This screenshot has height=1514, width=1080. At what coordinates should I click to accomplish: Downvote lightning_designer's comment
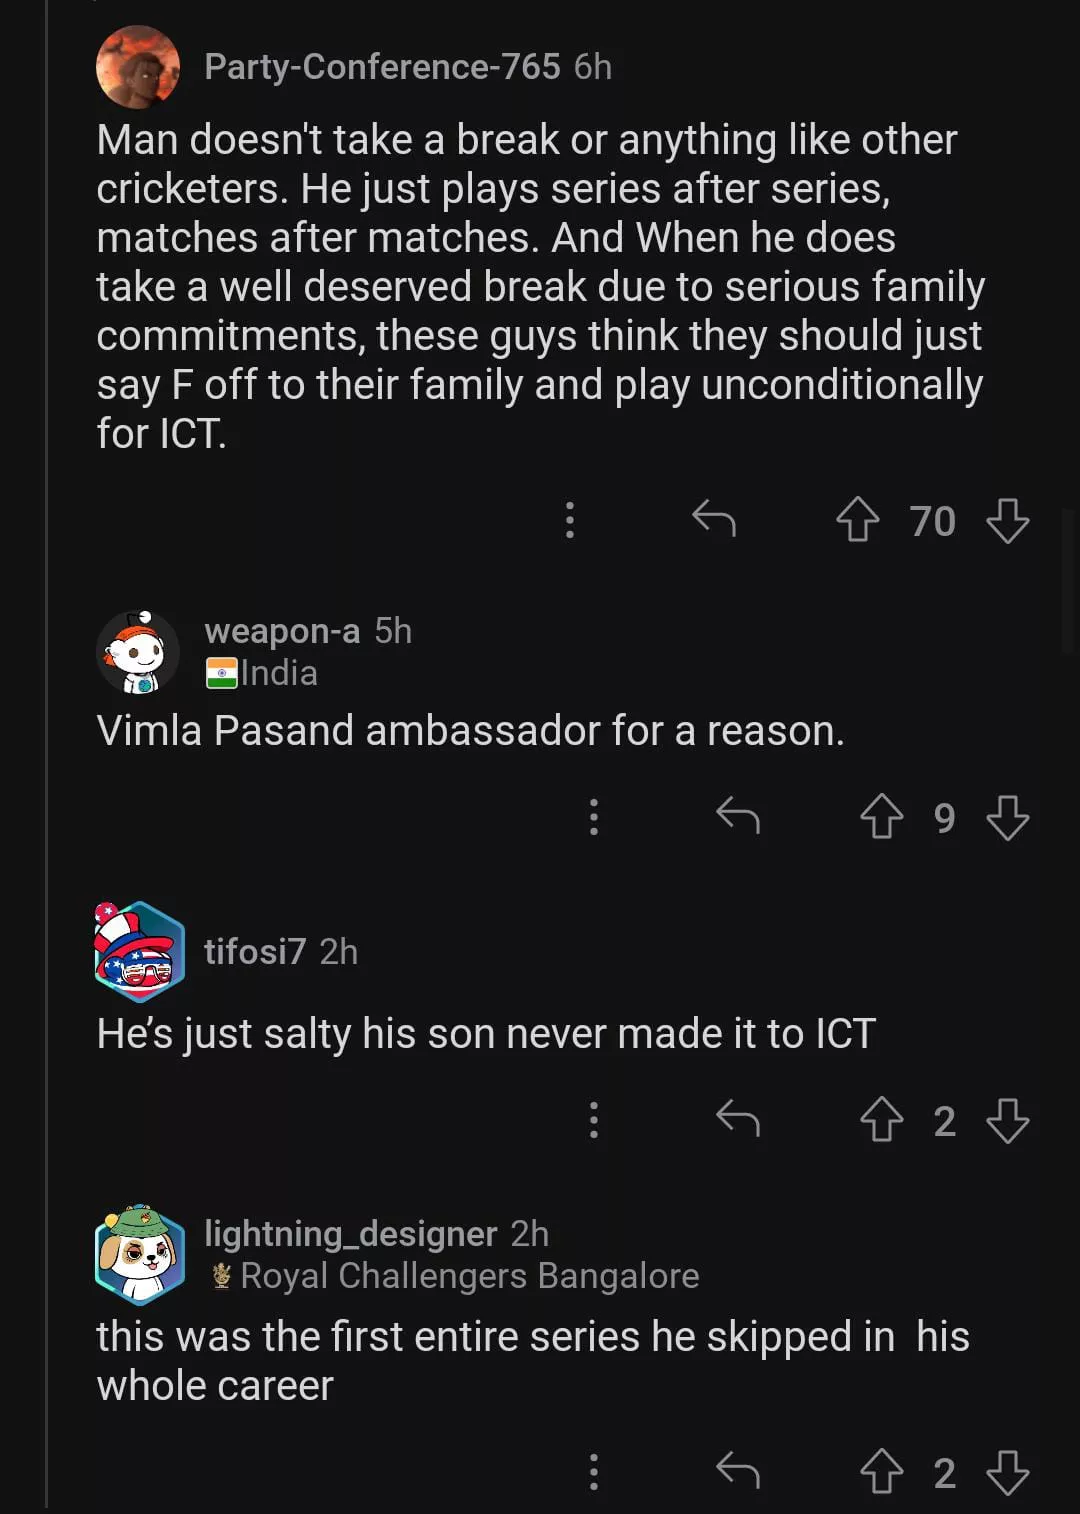1007,1472
